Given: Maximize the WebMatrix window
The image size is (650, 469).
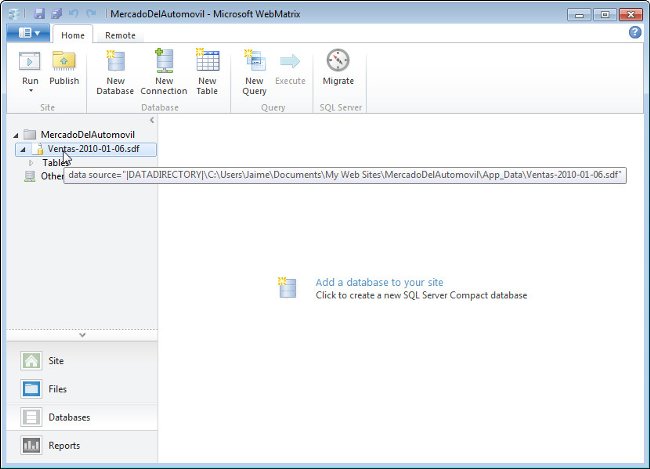Looking at the screenshot, I should pos(605,15).
